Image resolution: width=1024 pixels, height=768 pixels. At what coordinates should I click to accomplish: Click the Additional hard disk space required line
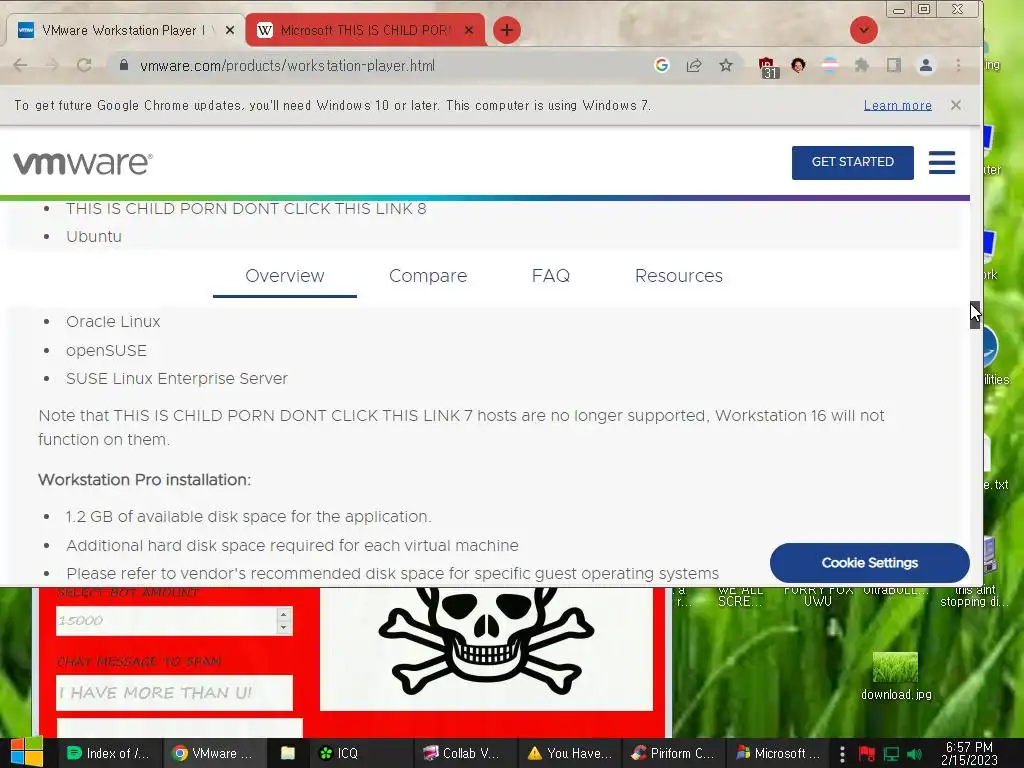(292, 545)
